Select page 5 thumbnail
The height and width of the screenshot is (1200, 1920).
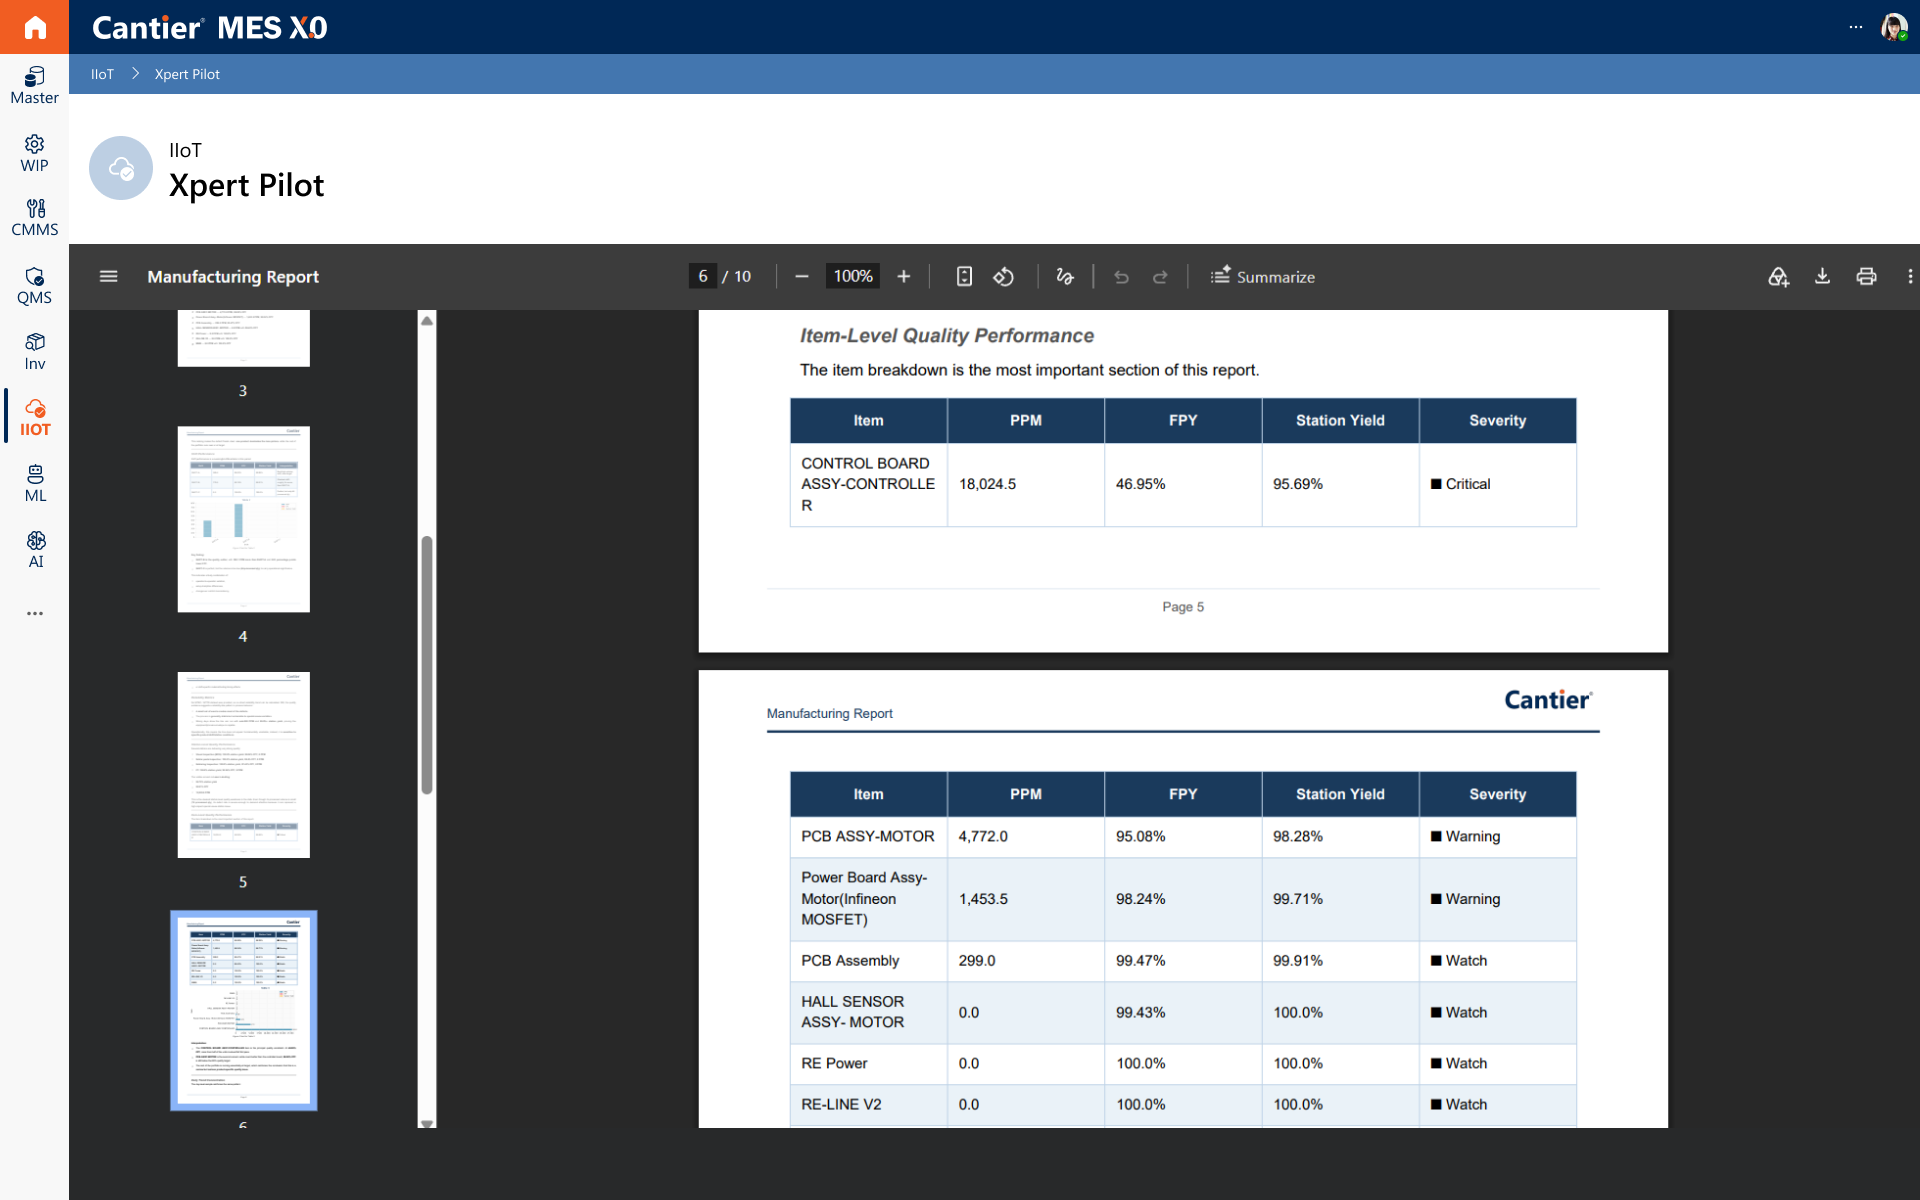[243, 765]
